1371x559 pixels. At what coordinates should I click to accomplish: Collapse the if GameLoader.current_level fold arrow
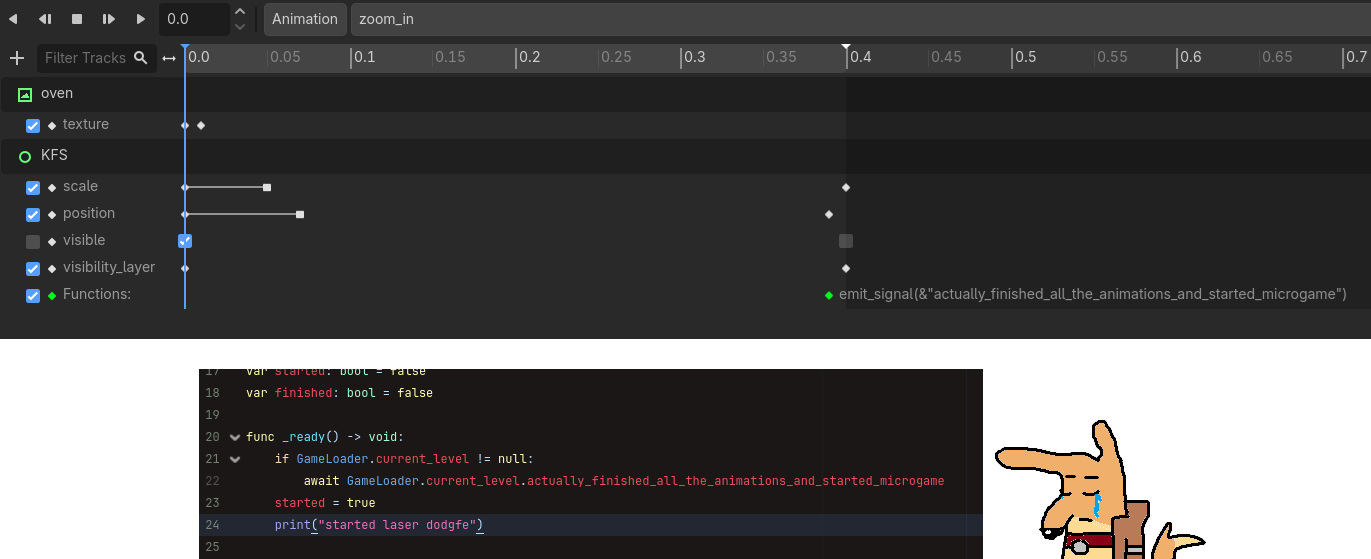(x=235, y=459)
